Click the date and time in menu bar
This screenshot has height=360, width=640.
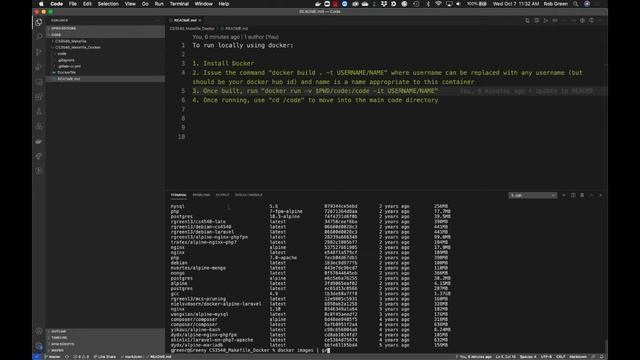click(x=516, y=4)
